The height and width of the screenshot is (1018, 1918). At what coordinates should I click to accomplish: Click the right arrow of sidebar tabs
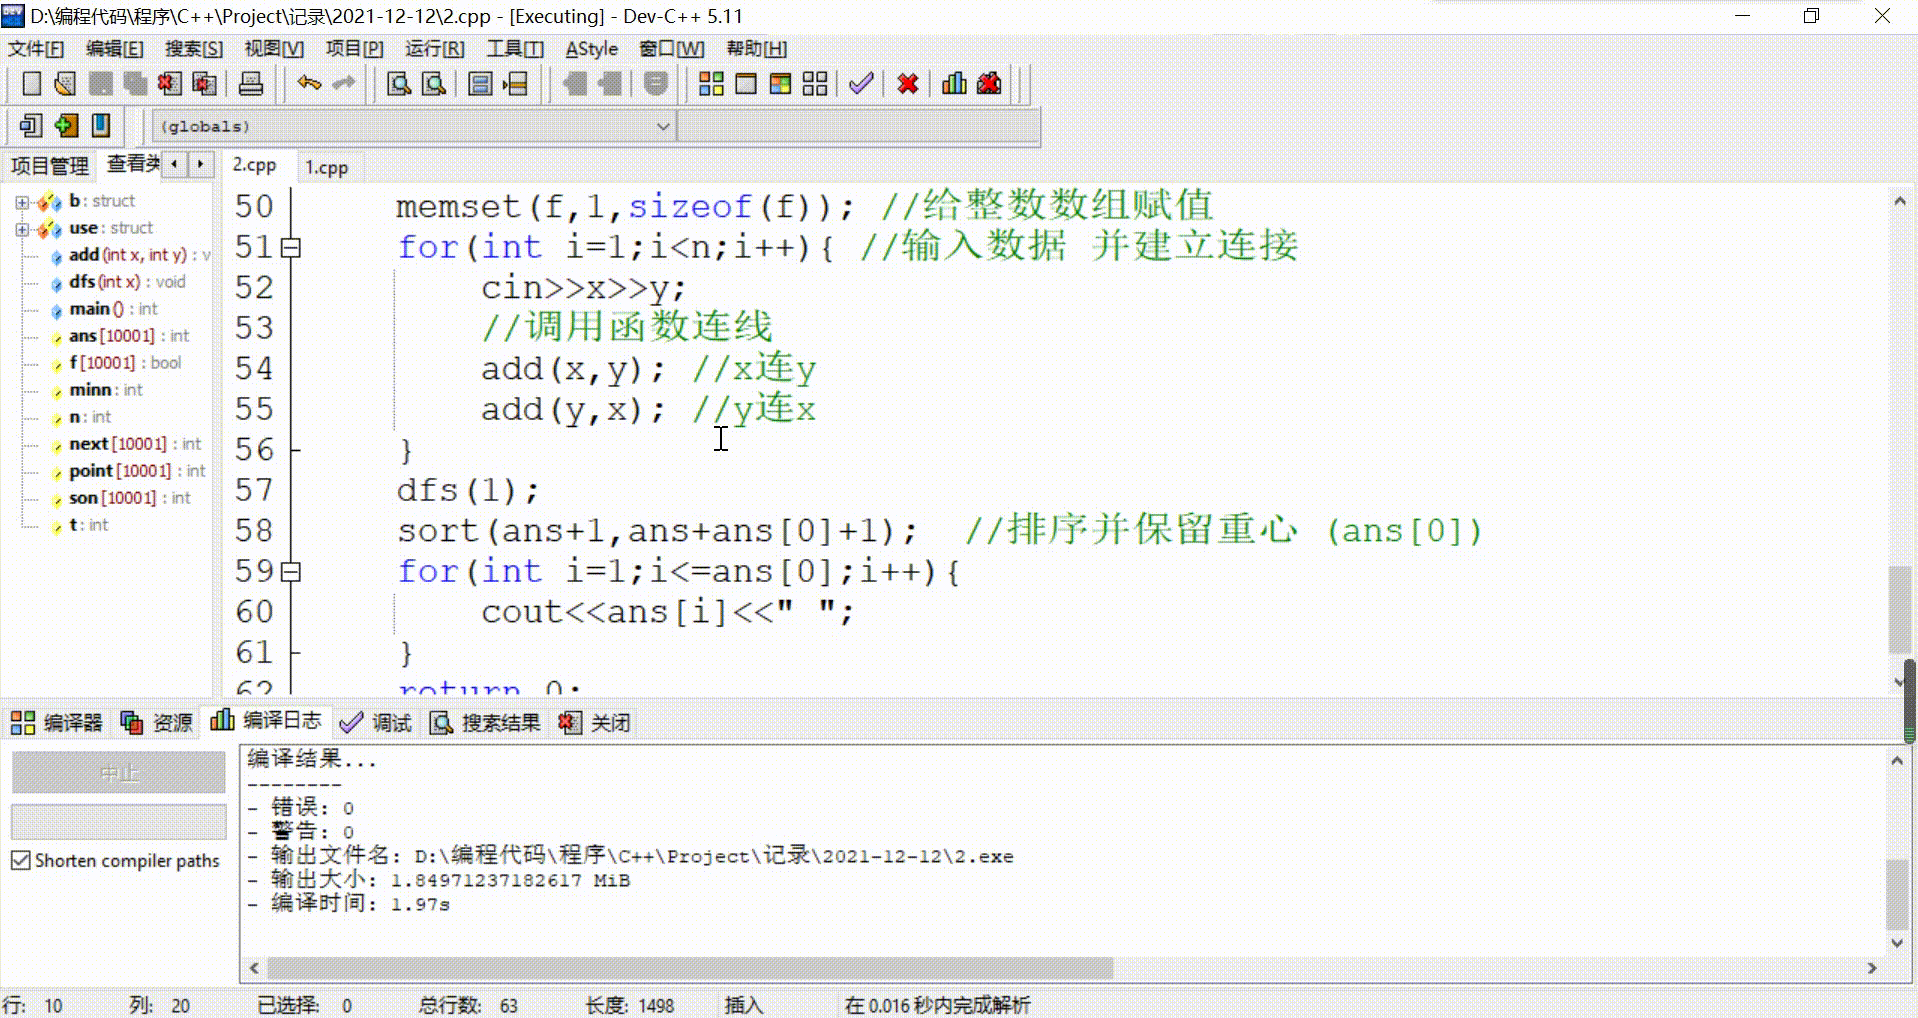coord(201,164)
